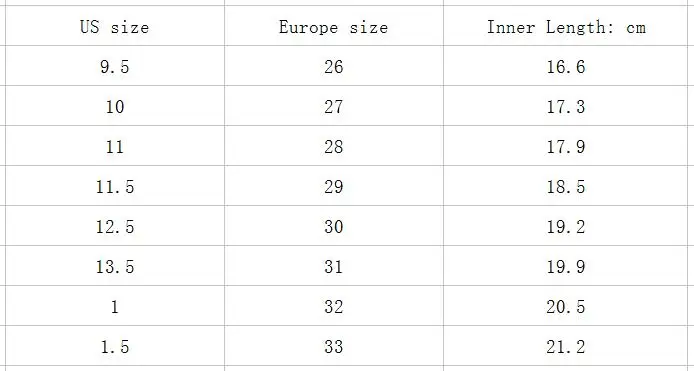Select the US size header cell
The height and width of the screenshot is (371, 694).
115,26
